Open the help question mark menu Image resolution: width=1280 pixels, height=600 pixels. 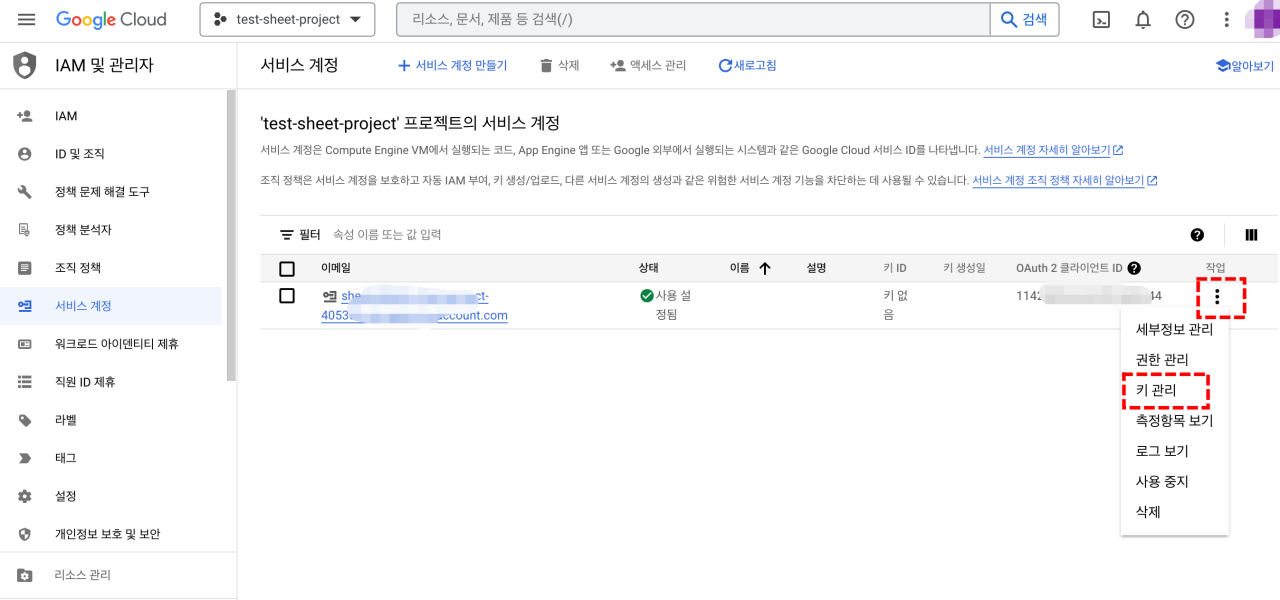point(1185,20)
